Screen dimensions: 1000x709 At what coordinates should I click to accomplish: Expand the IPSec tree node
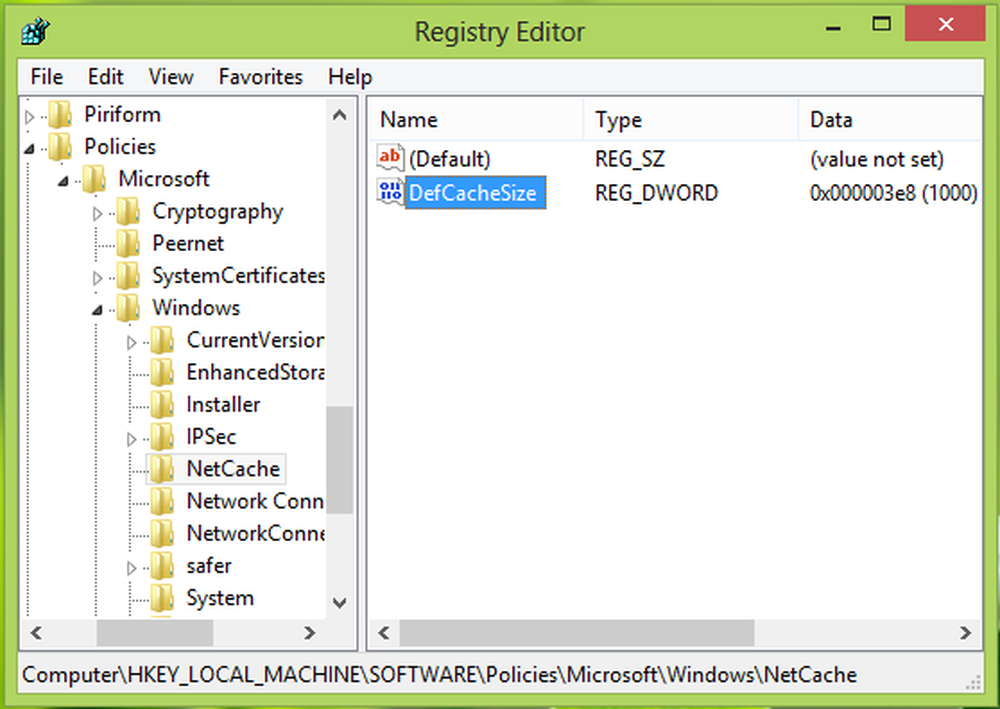point(131,438)
